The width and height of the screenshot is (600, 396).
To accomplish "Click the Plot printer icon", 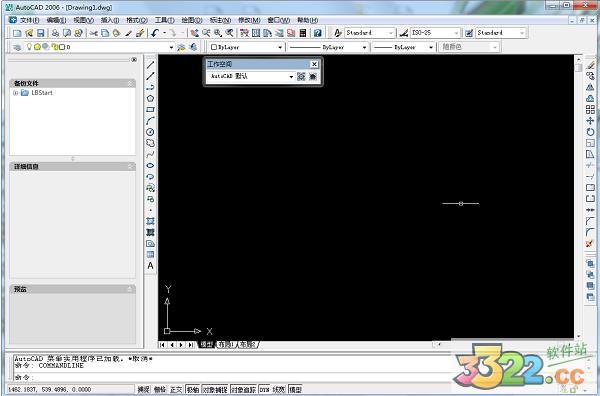I will coord(55,33).
